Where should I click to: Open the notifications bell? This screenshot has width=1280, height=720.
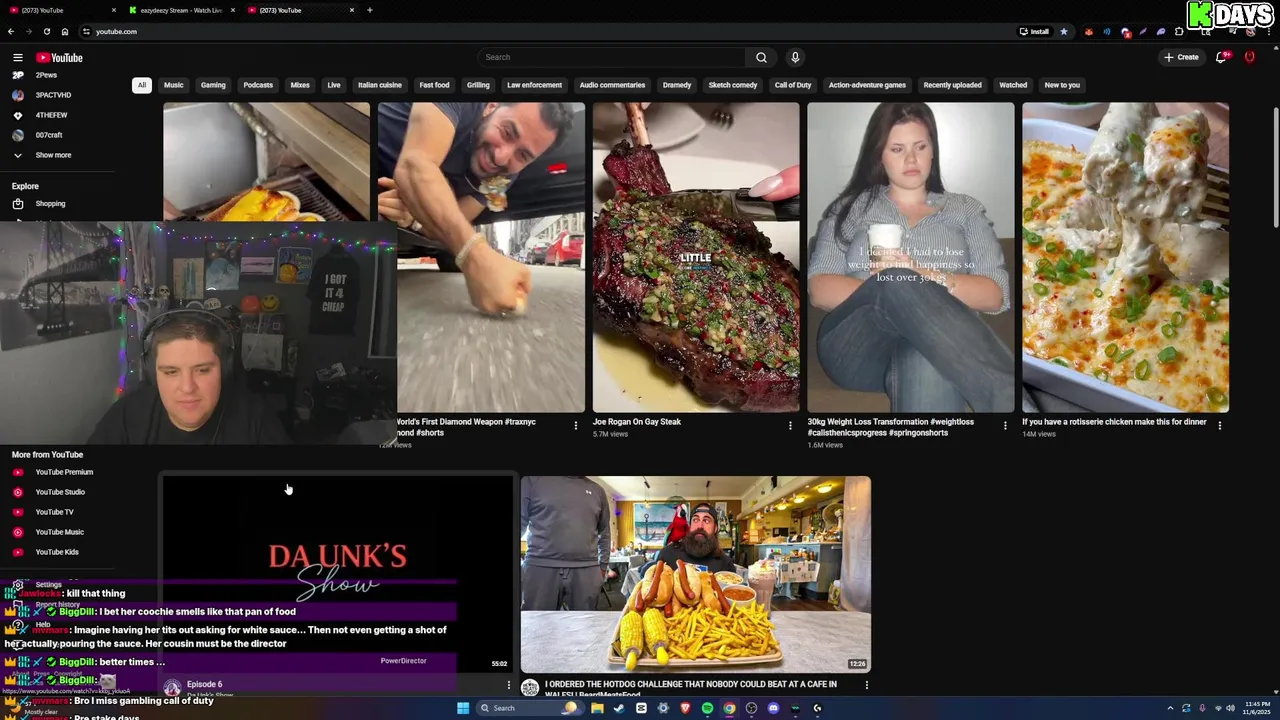pos(1221,57)
